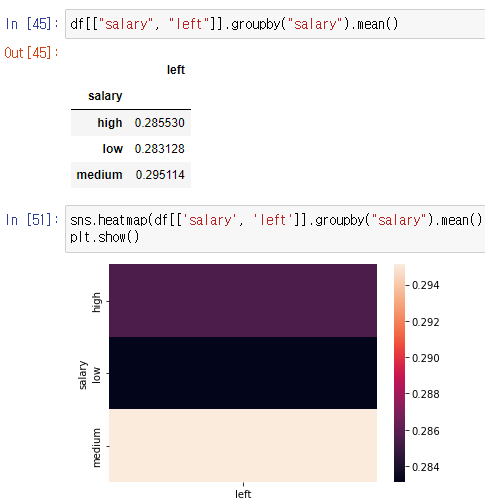Click the value 0.283128 in table
Image resolution: width=485 pixels, height=503 pixels.
pos(159,149)
